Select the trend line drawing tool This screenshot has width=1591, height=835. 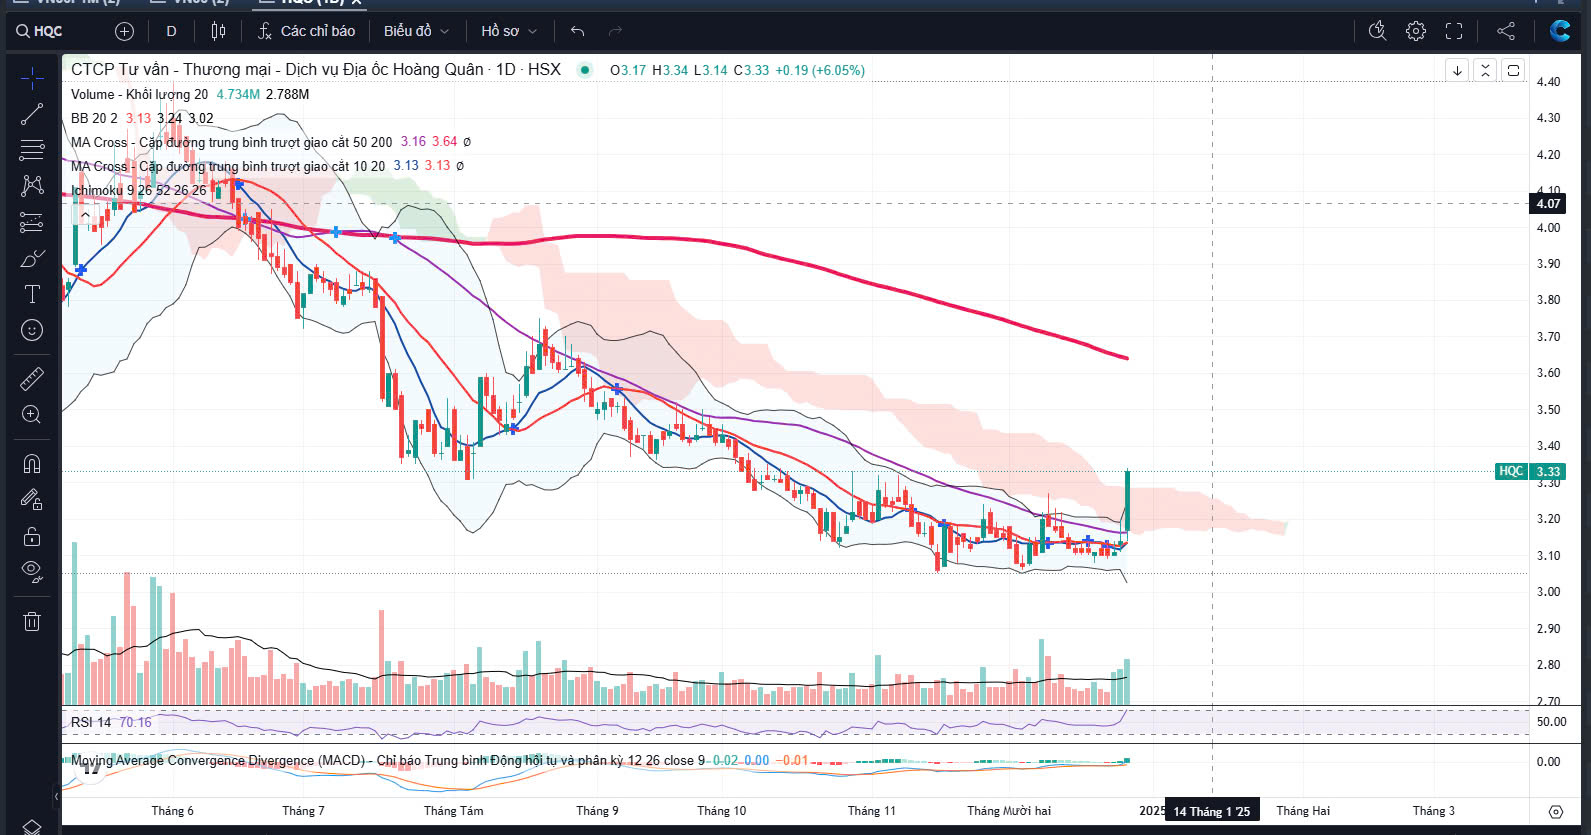[32, 114]
